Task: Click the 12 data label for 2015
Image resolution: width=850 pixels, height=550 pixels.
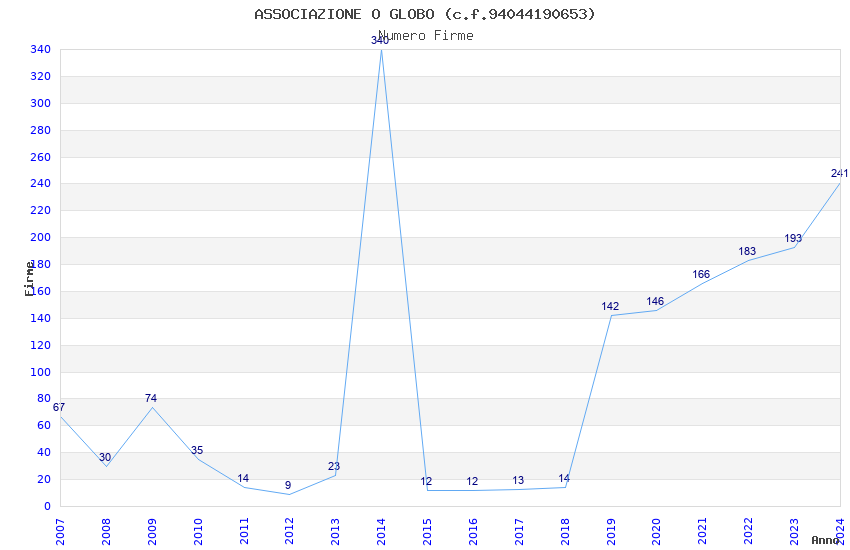Action: click(426, 481)
